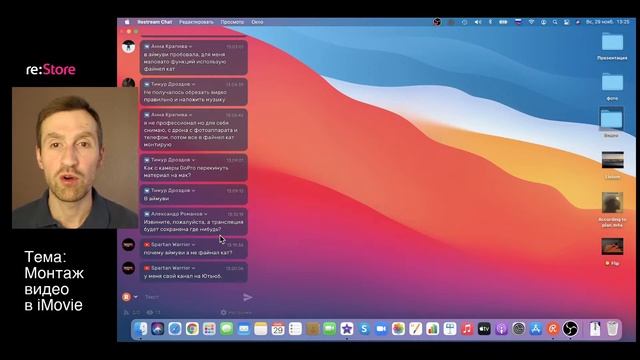The image size is (640, 360).
Task: Click the chat text input field
Action: coord(192,297)
